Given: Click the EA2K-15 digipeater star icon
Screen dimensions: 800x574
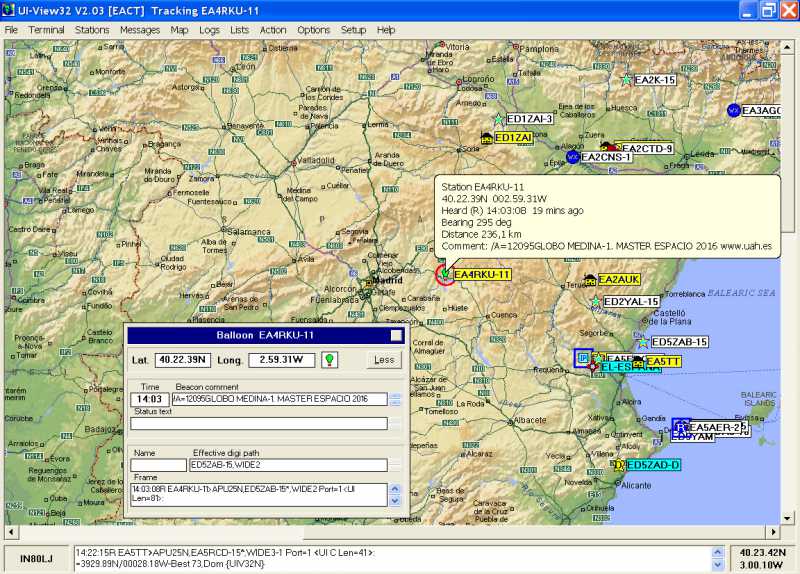Looking at the screenshot, I should [626, 80].
